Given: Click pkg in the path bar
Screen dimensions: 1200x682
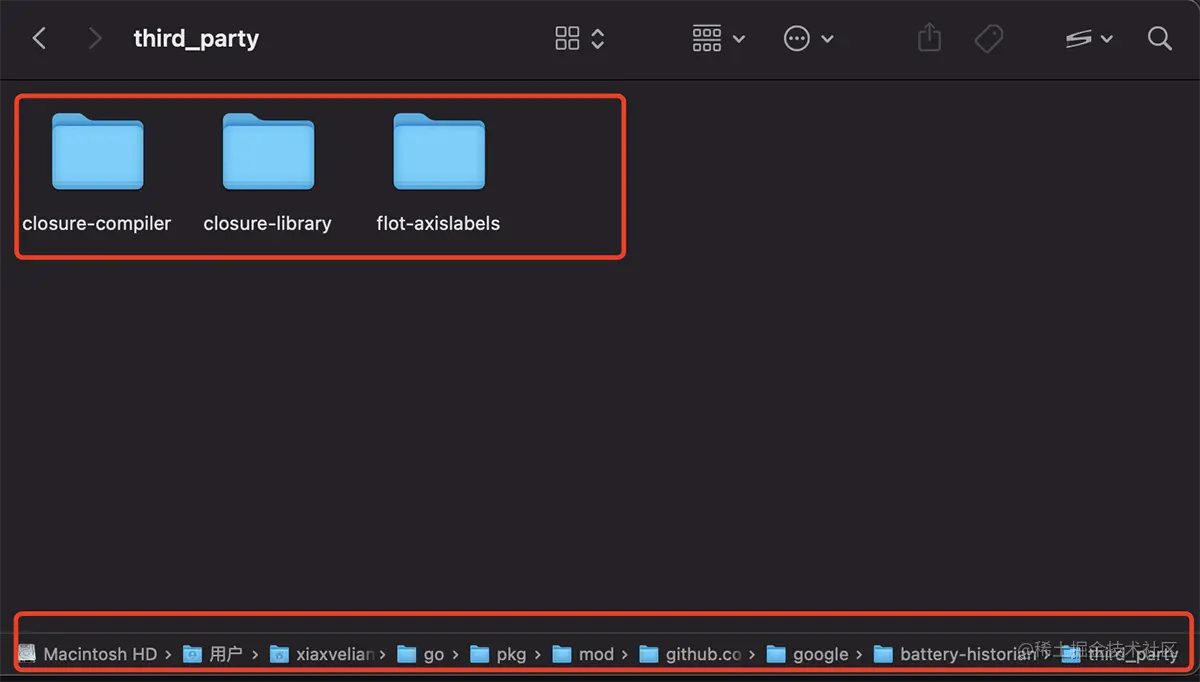Looking at the screenshot, I should [498, 654].
